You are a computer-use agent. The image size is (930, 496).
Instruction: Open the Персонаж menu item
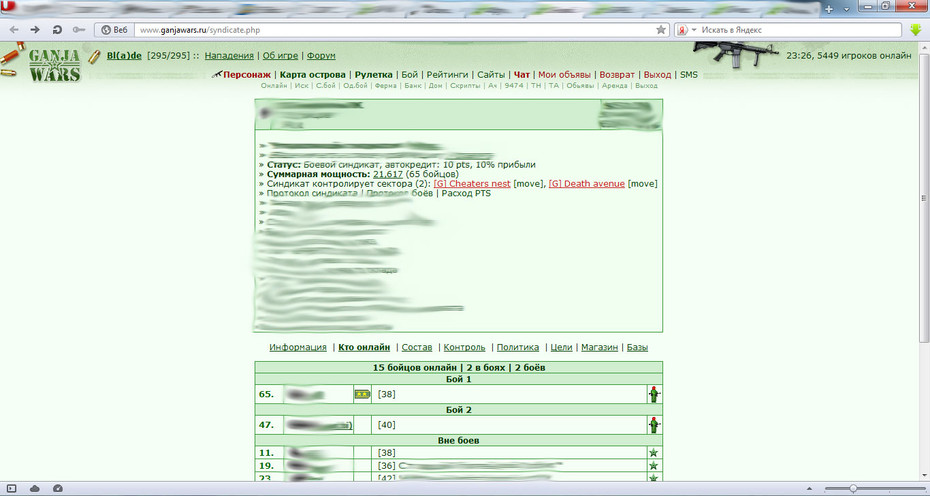(x=247, y=75)
